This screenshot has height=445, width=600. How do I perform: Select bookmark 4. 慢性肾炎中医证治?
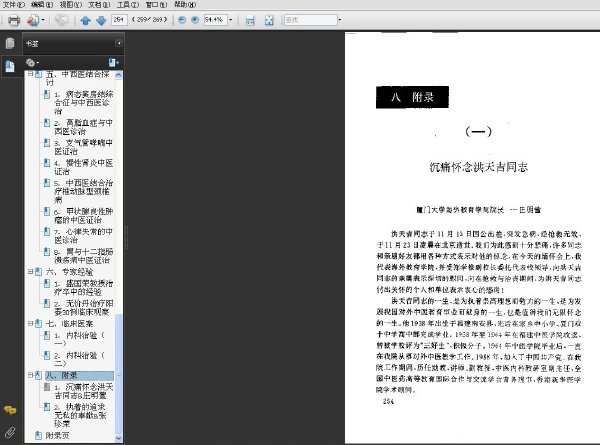tap(83, 167)
